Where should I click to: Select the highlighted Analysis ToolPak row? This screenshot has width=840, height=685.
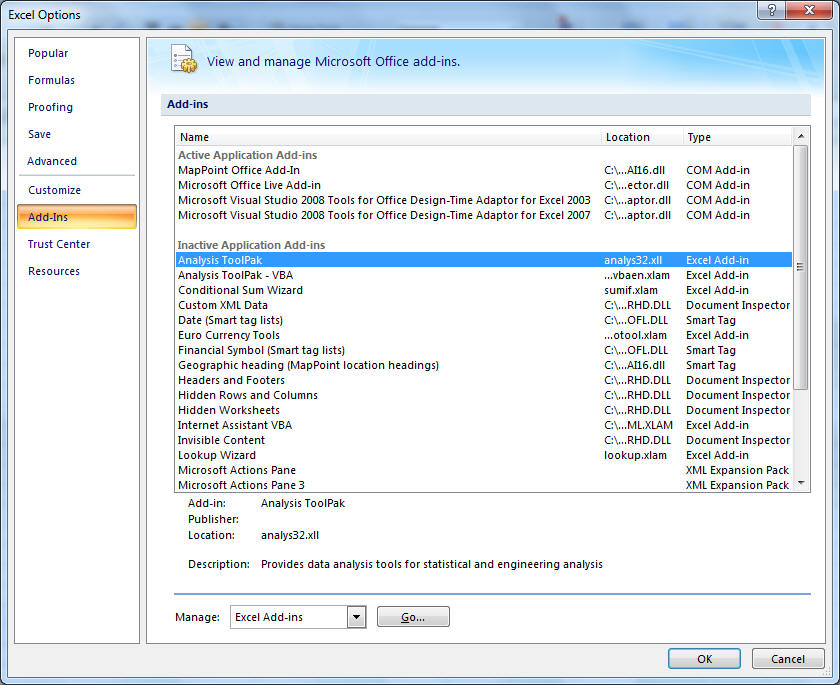[484, 260]
